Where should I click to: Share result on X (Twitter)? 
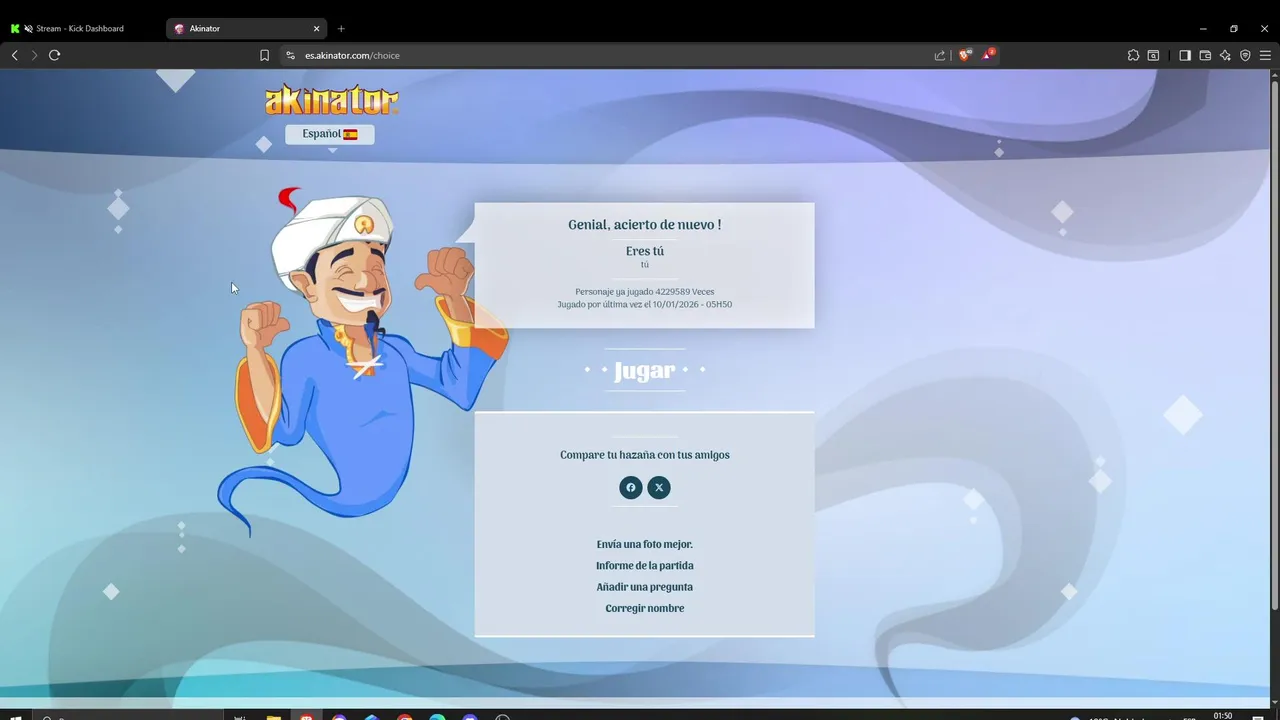(658, 487)
